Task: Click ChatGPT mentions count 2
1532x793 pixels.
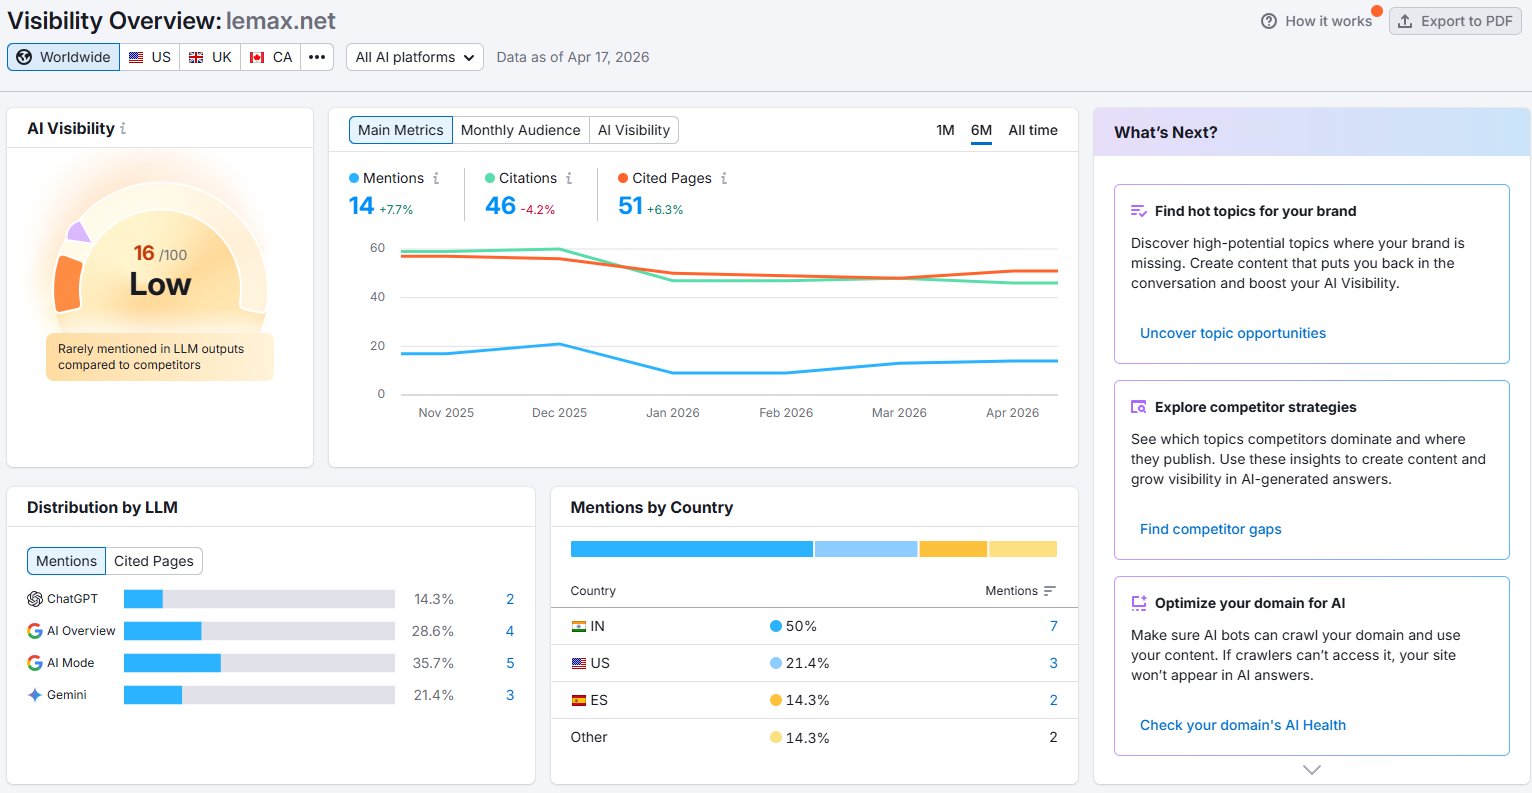Action: click(510, 599)
